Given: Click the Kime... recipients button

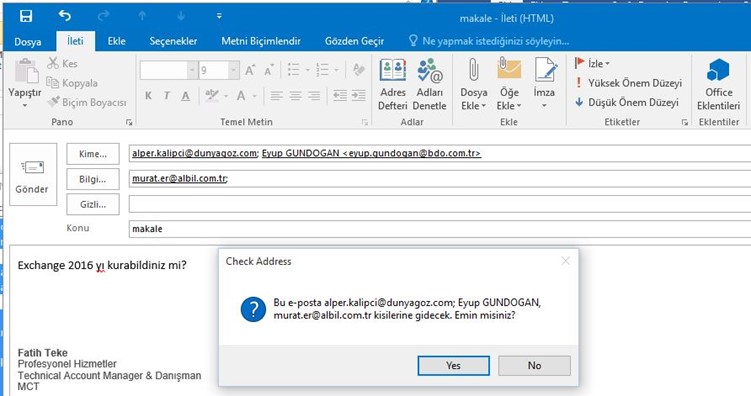Looking at the screenshot, I should 93,154.
